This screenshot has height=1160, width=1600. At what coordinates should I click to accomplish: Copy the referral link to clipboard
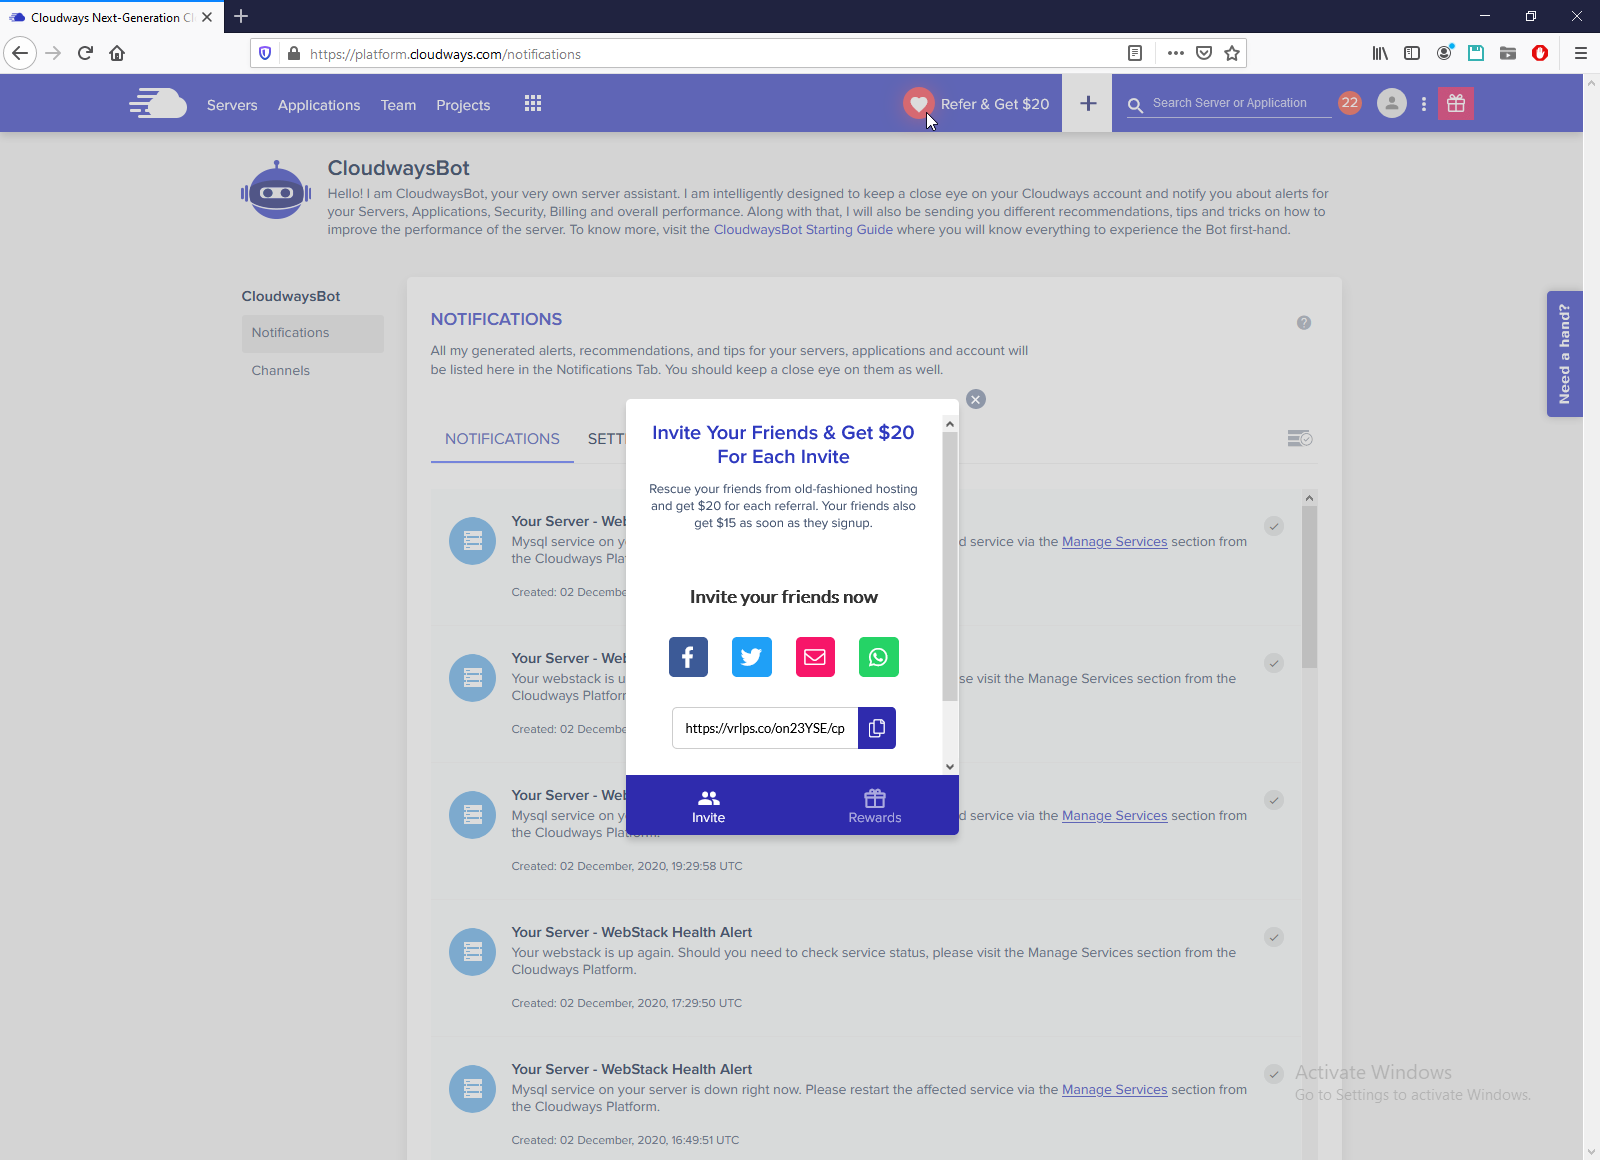click(x=877, y=728)
